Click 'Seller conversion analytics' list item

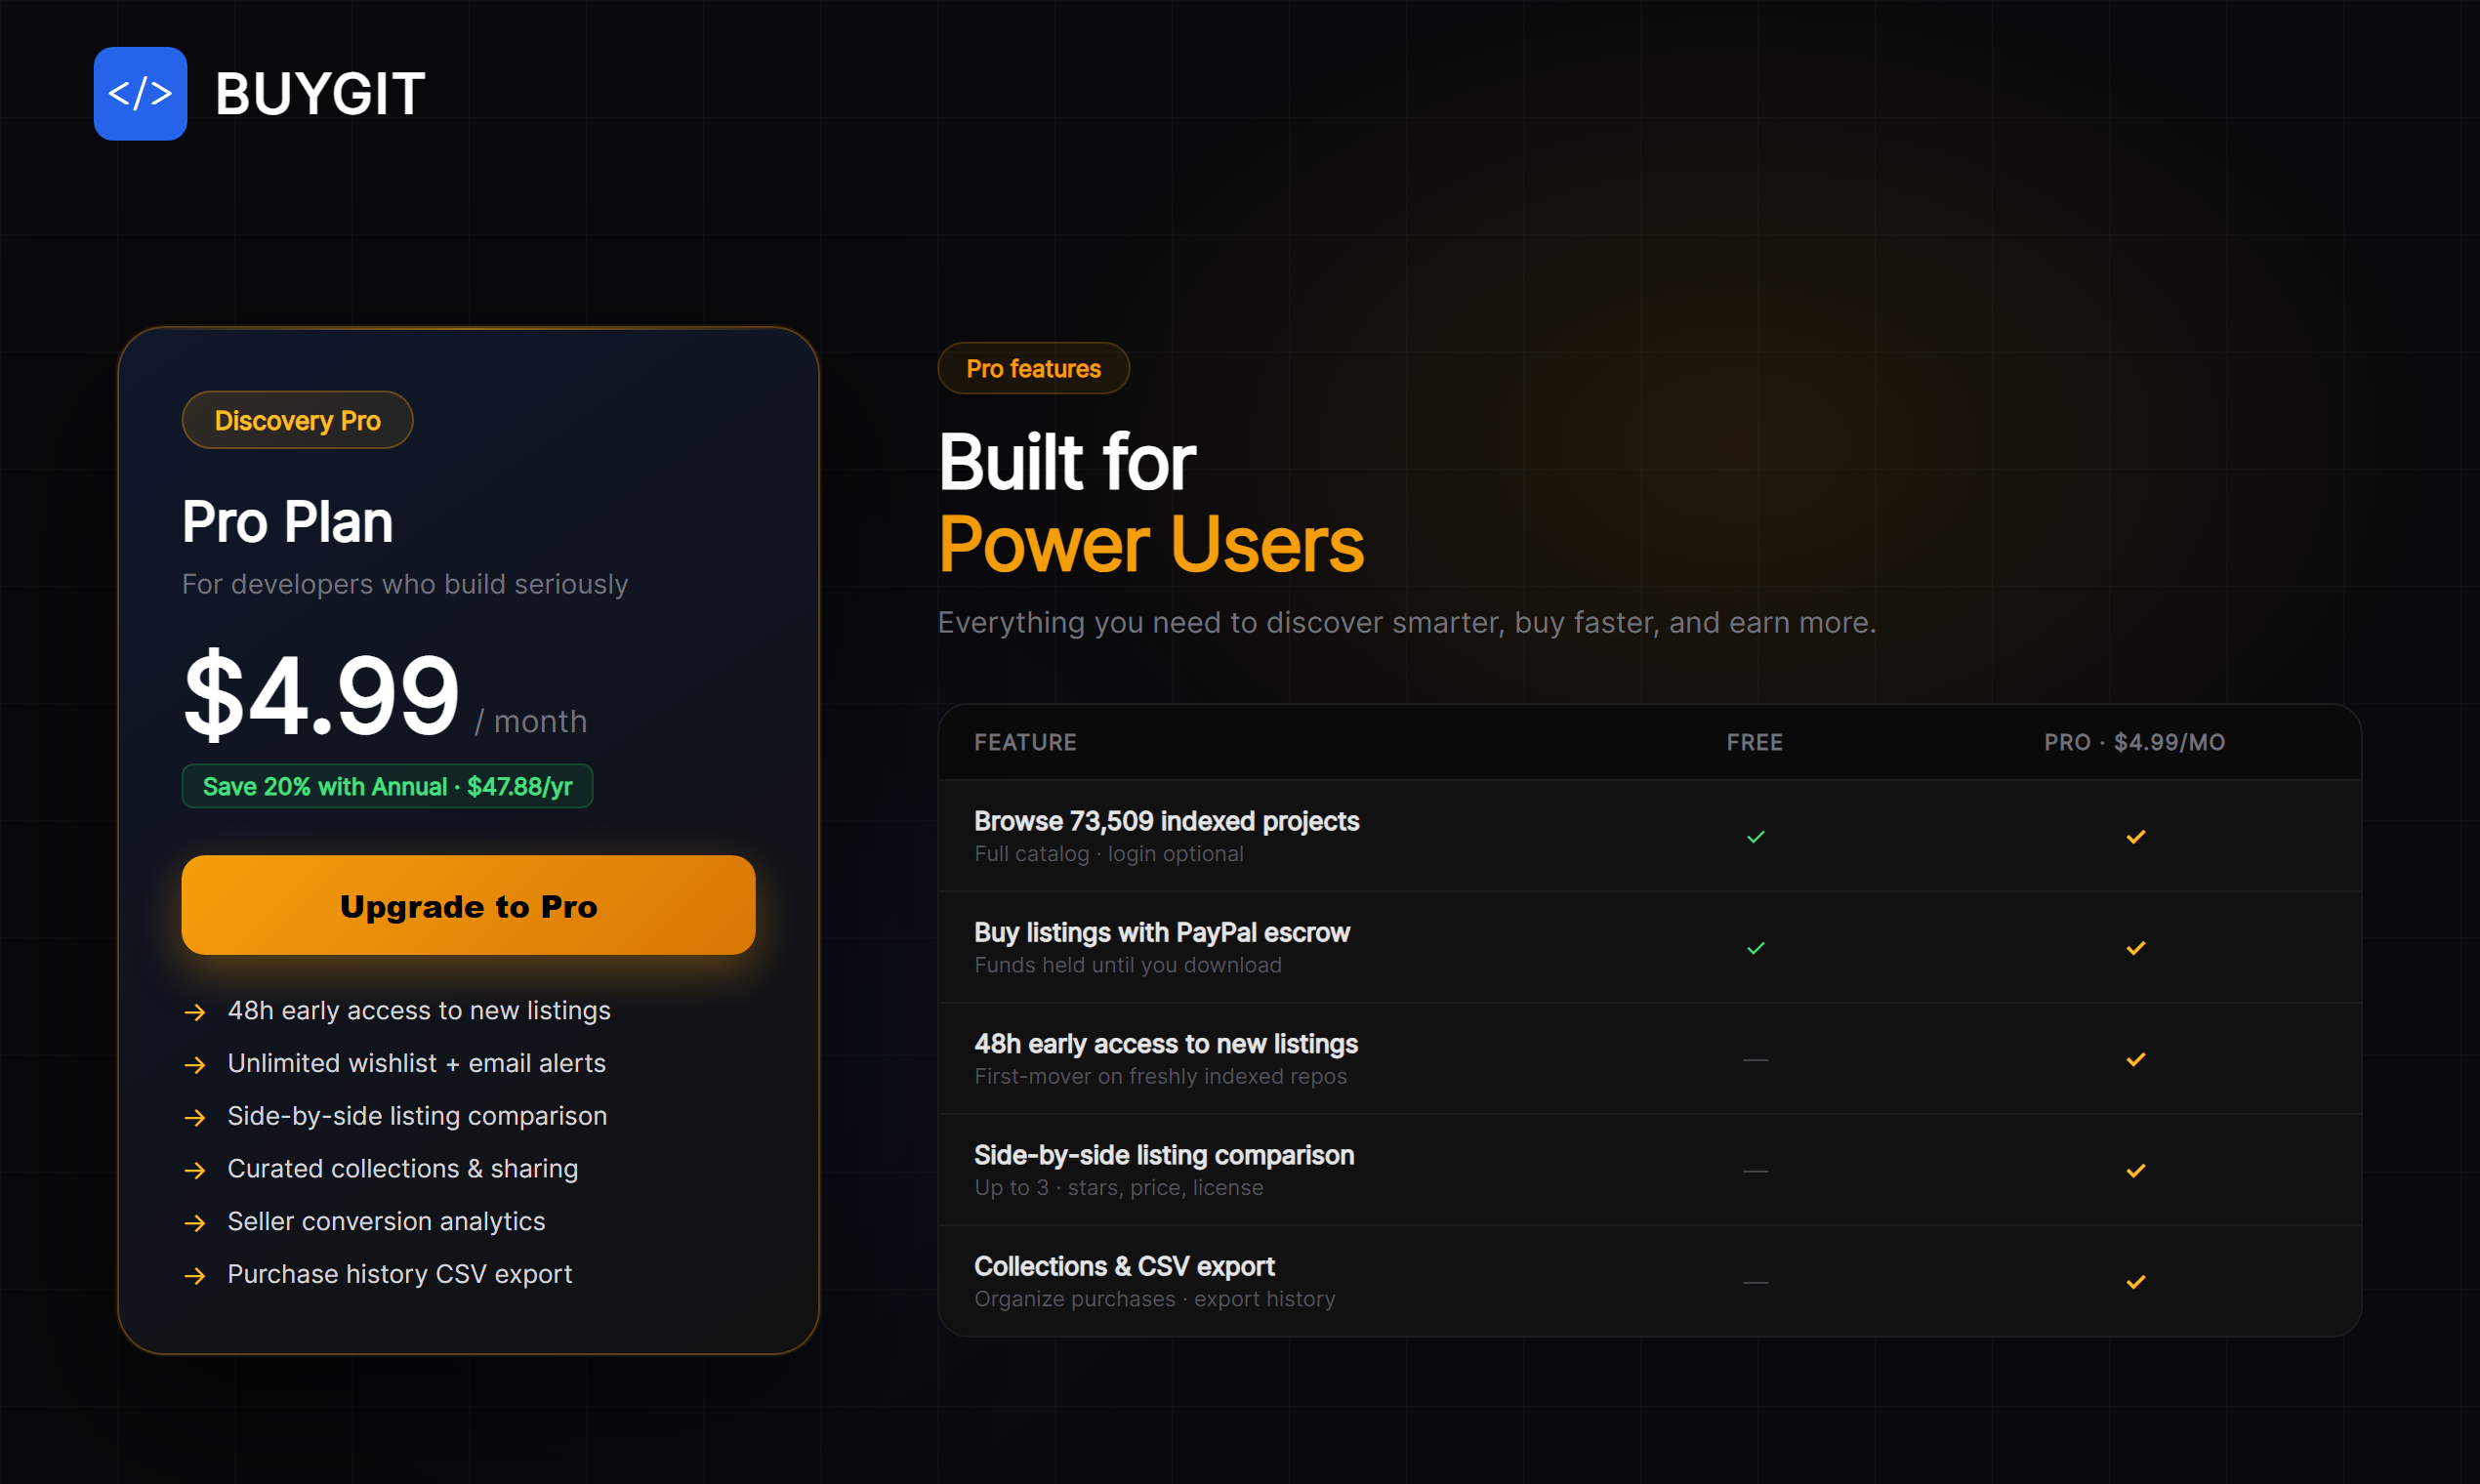pos(386,1222)
